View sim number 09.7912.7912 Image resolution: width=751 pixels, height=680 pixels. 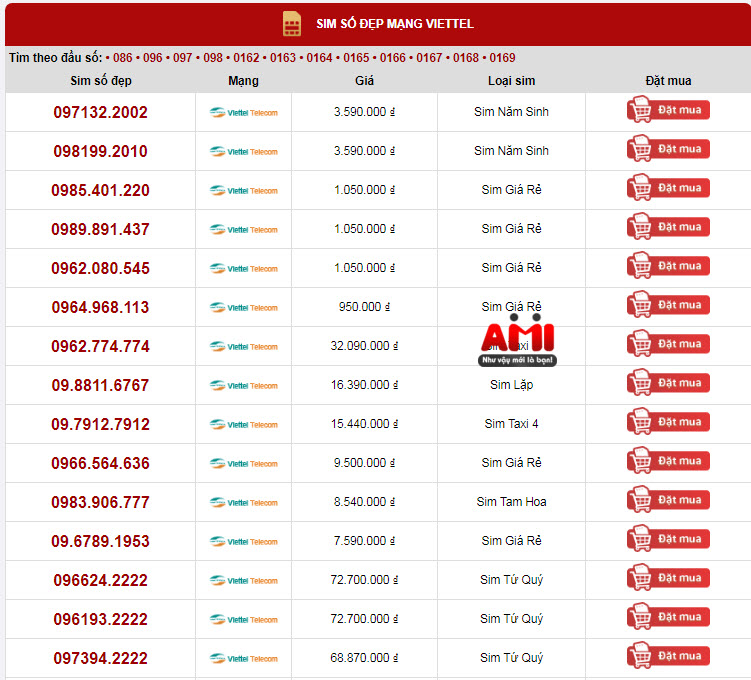(x=101, y=425)
